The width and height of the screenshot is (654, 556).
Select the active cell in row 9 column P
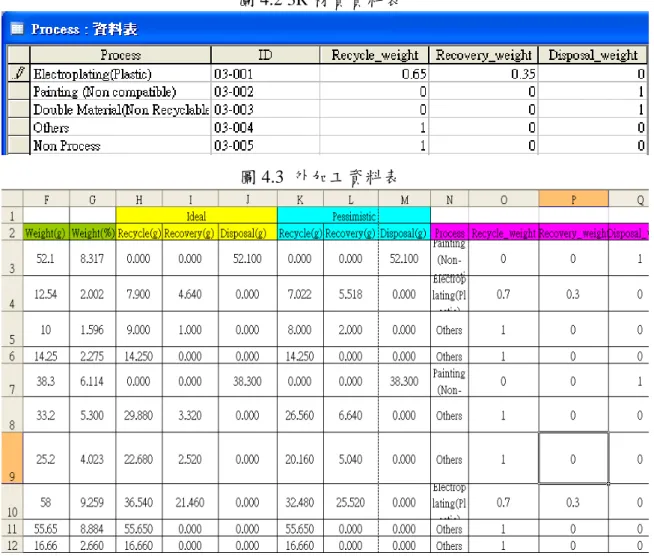click(574, 458)
